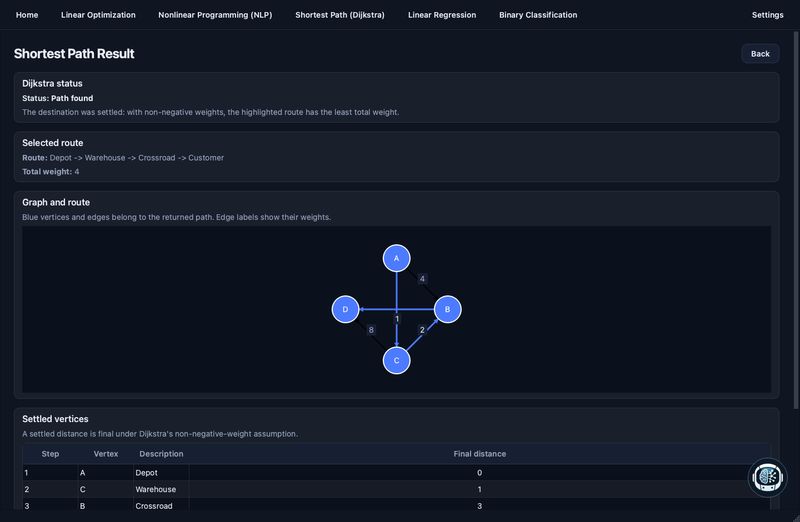Go to the Home page
800x522 pixels.
27,15
